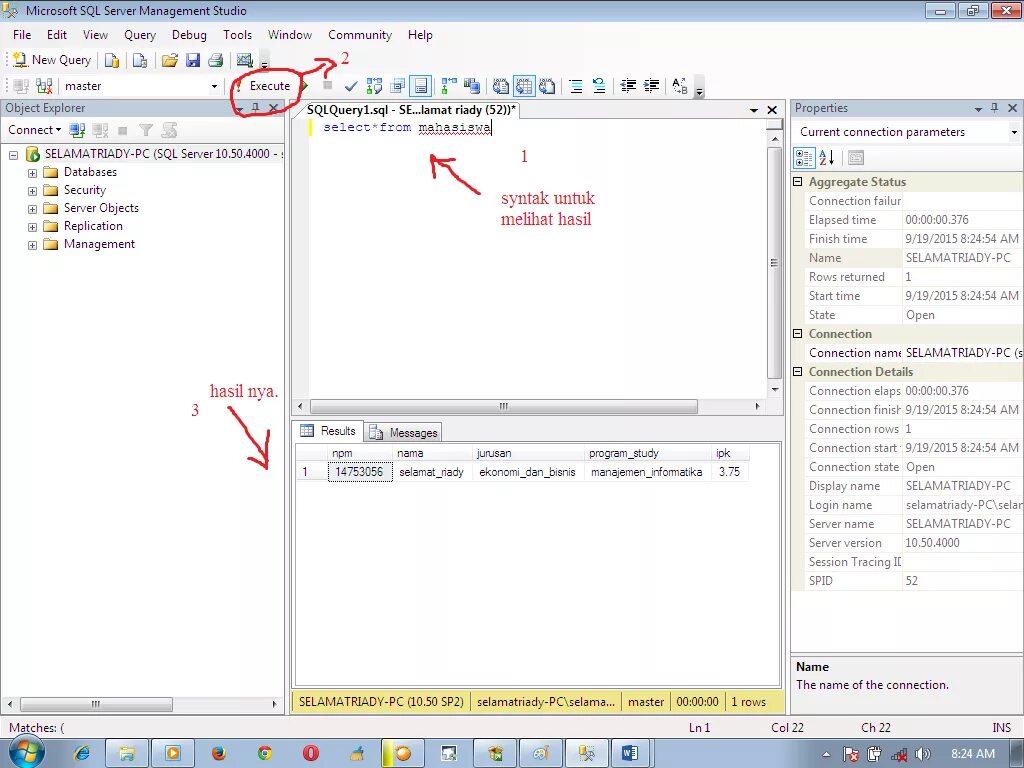Toggle IntelliSense Enabled in the toolbar
Viewport: 1024px width, 768px height.
(421, 86)
